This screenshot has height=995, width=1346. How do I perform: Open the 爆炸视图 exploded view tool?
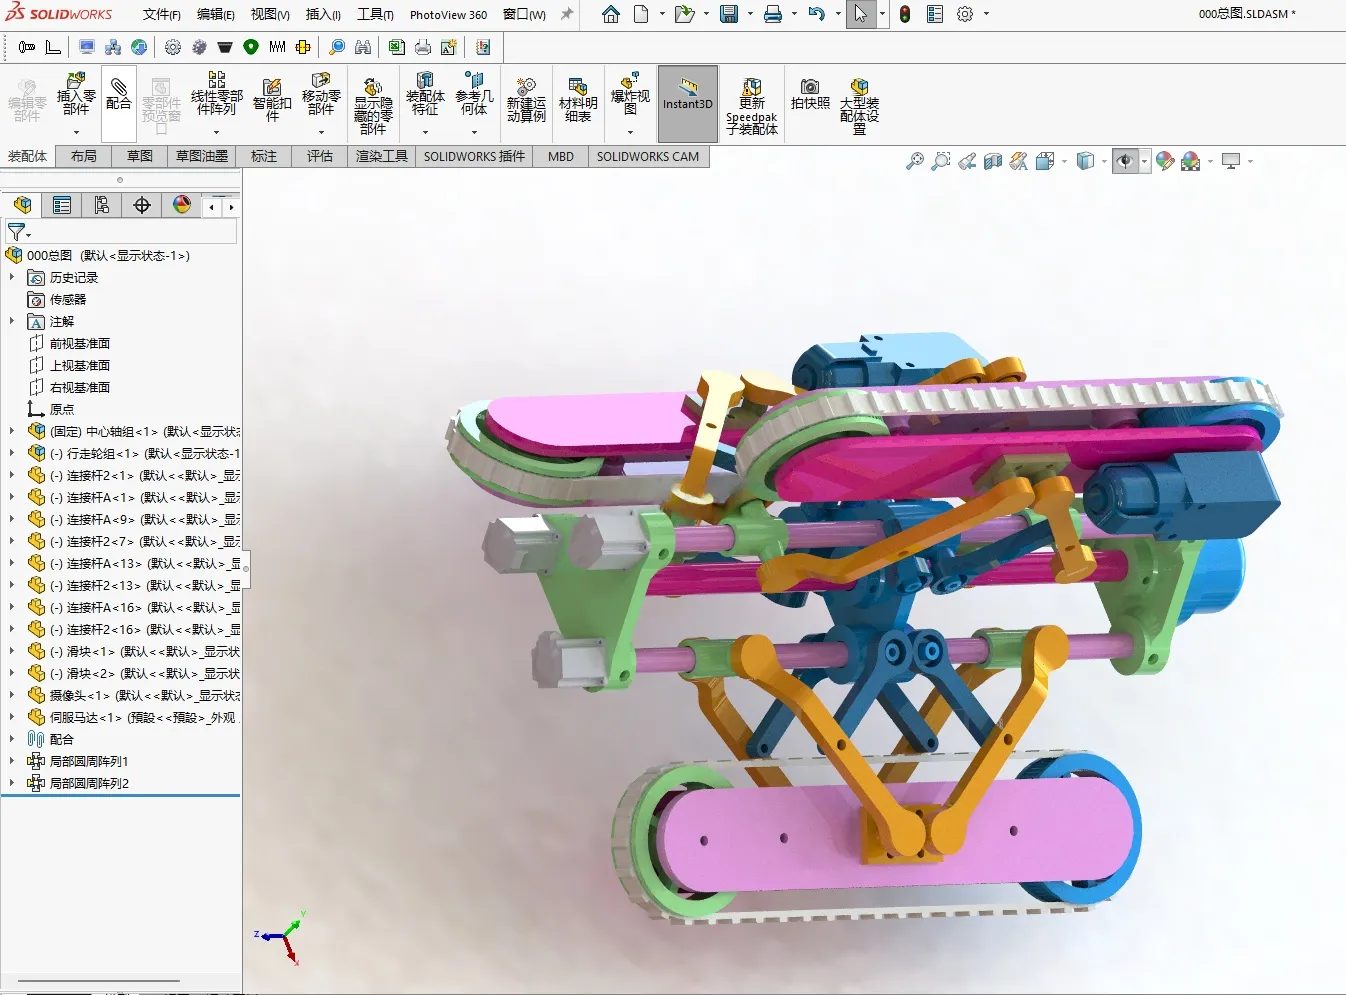click(x=630, y=95)
